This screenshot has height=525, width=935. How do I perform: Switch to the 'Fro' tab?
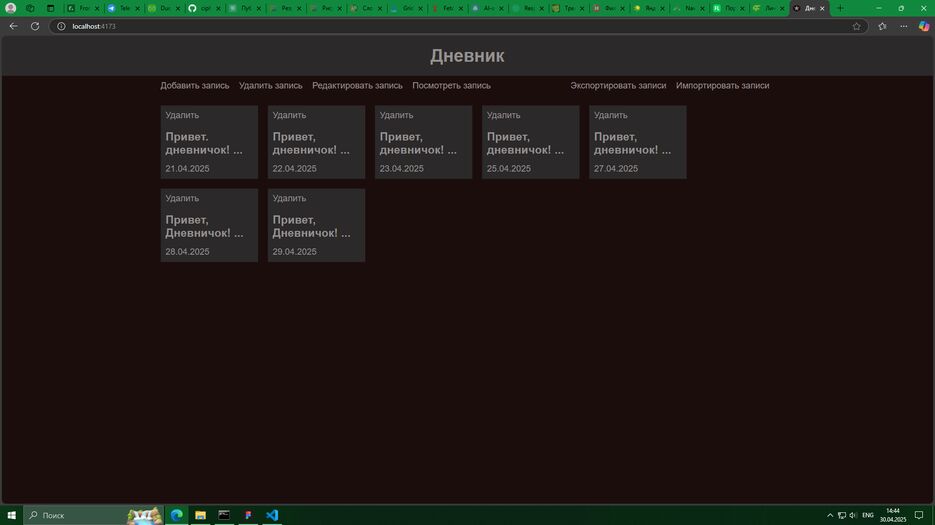tap(83, 8)
